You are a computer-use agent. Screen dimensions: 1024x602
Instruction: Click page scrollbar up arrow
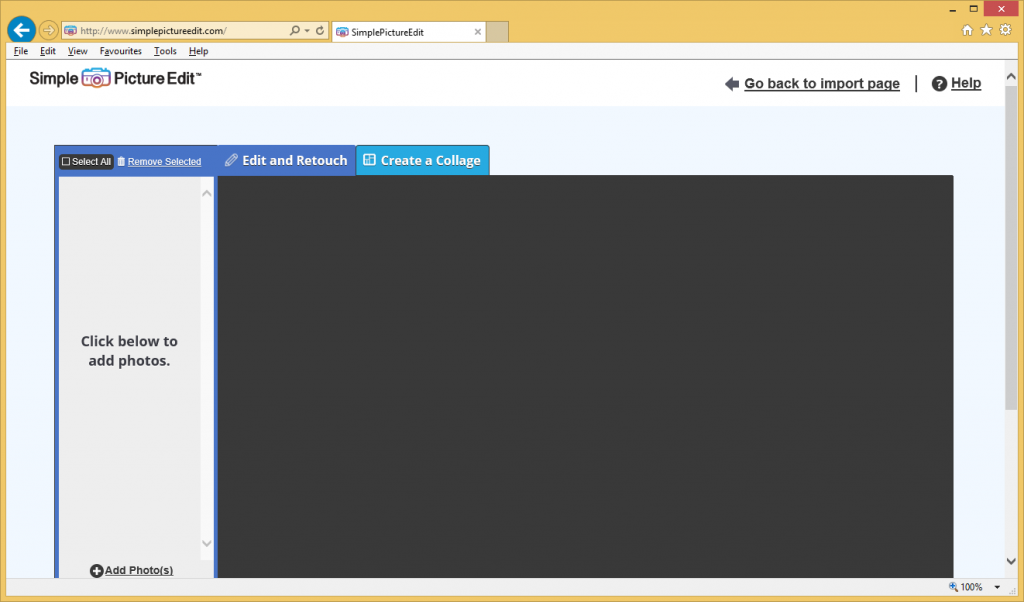pyautogui.click(x=1011, y=76)
